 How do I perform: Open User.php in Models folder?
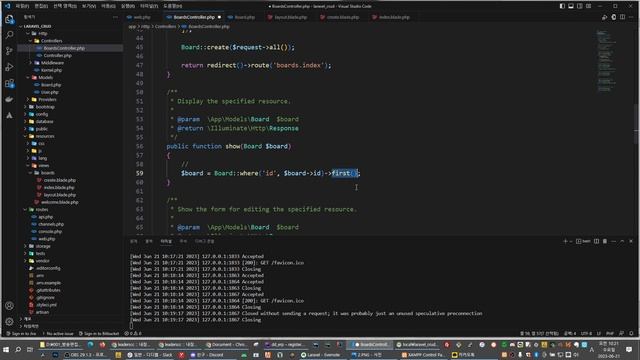point(50,92)
